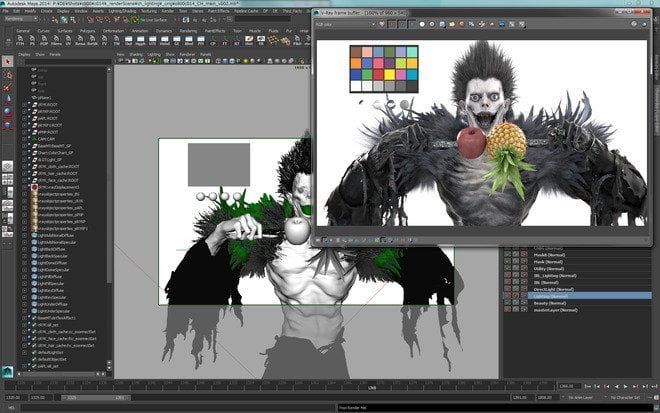The image size is (660, 413).
Task: Expand the pPlane1 row's neighbor pAPL:ROOT node
Action: click(x=24, y=118)
